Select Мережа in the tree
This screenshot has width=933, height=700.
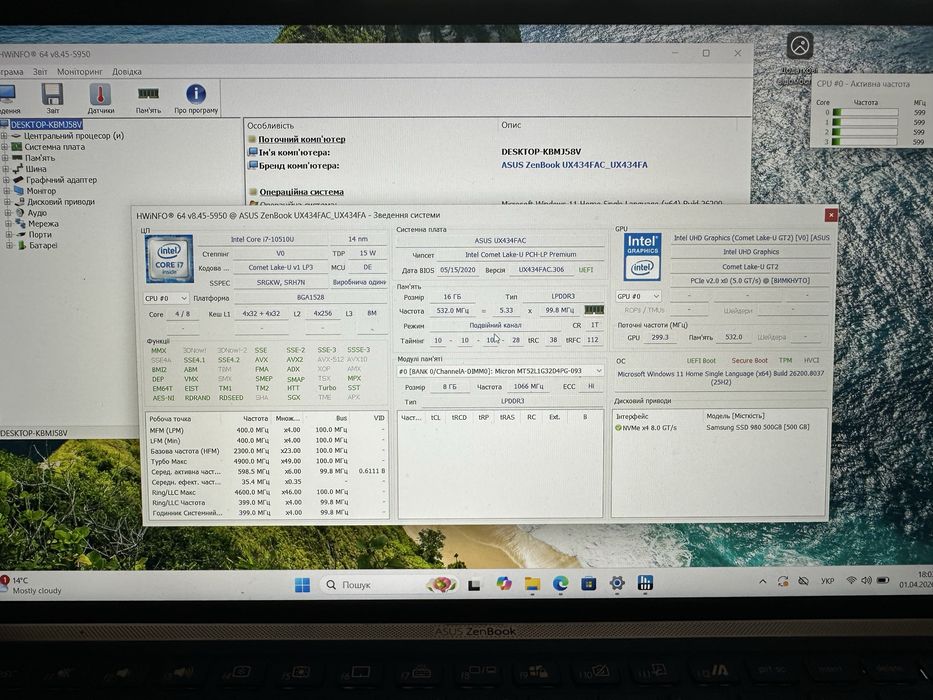click(x=43, y=224)
